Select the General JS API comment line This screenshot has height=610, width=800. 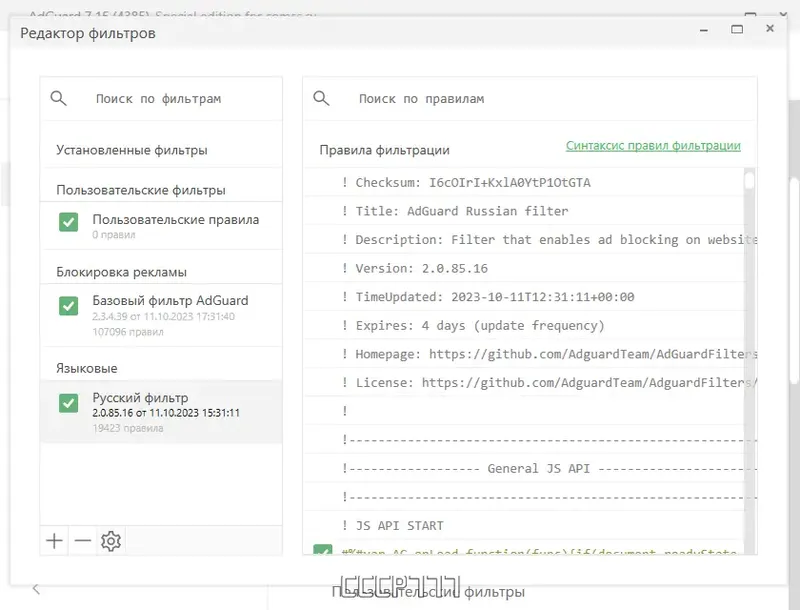(524, 468)
